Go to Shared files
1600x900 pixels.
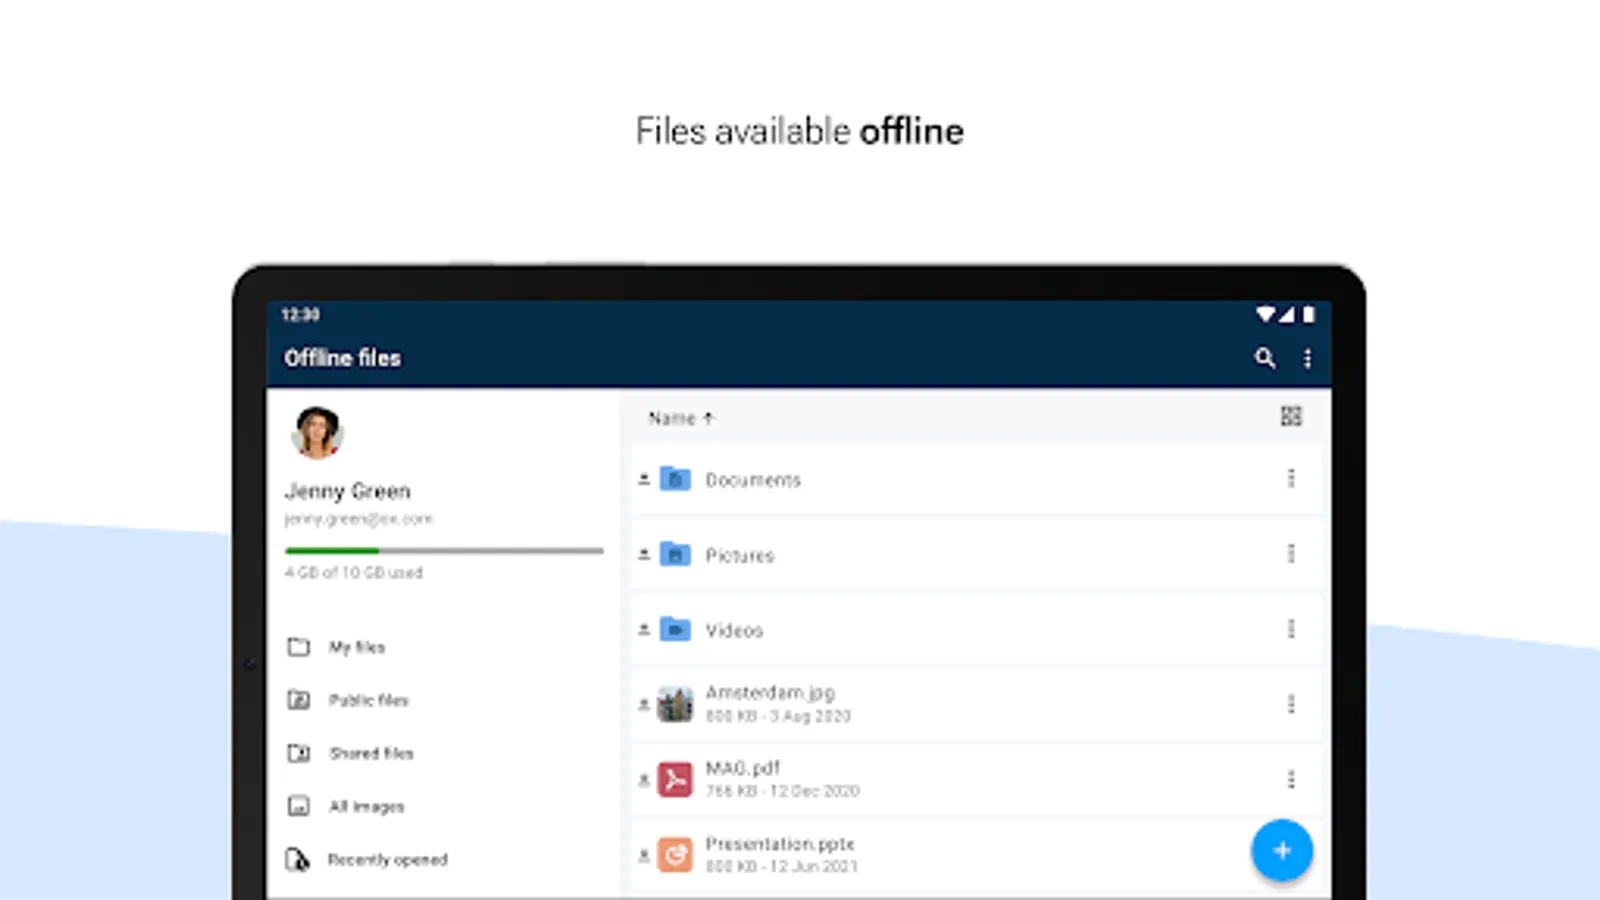(370, 753)
